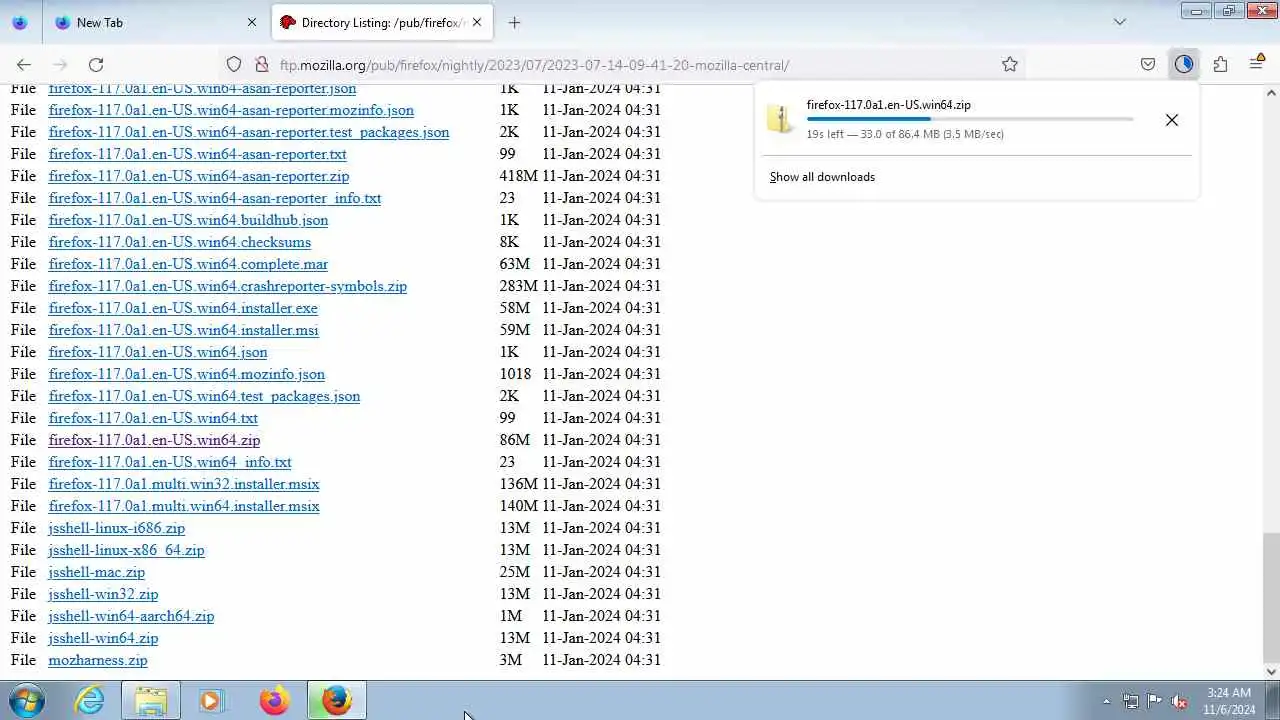Open the Extensions puzzle icon
This screenshot has height=720, width=1280.
[1220, 64]
